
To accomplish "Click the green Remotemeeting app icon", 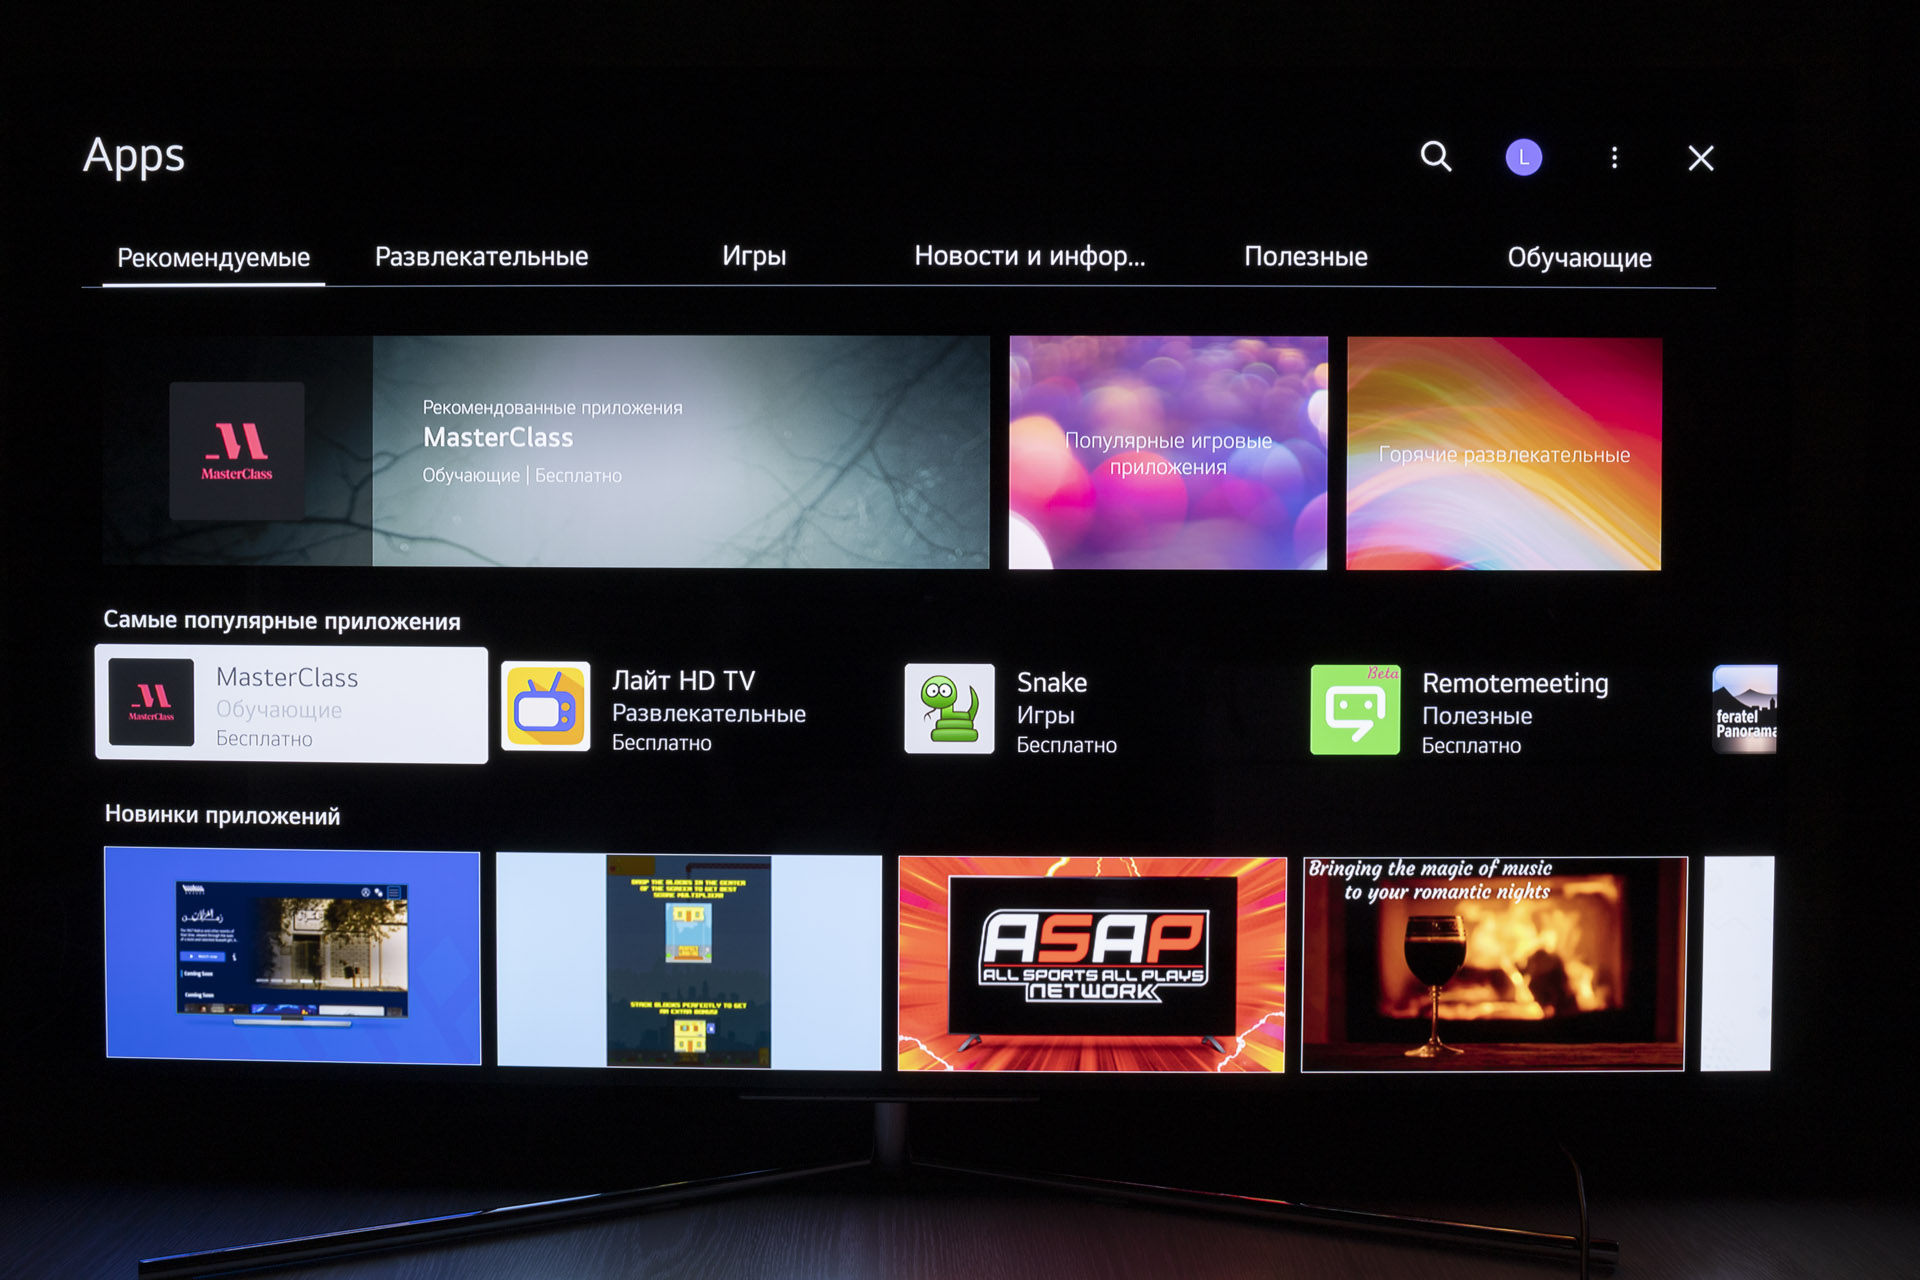I will [x=1355, y=709].
